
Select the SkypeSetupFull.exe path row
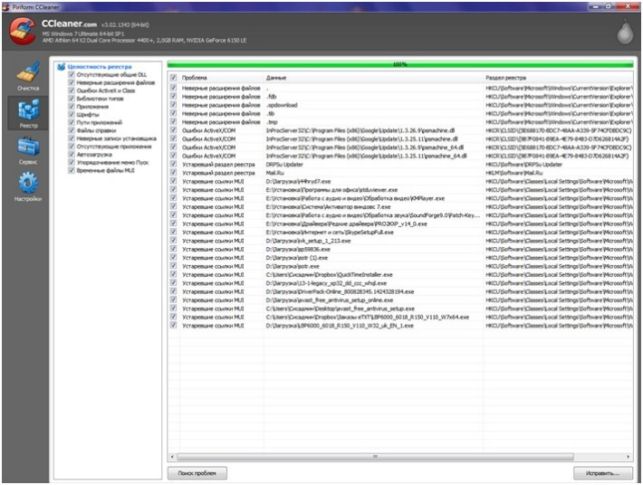(401, 232)
